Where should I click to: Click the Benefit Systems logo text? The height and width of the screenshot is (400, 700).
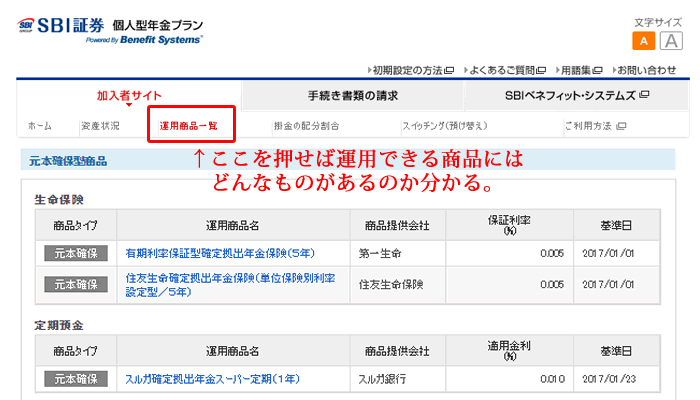pyautogui.click(x=160, y=40)
